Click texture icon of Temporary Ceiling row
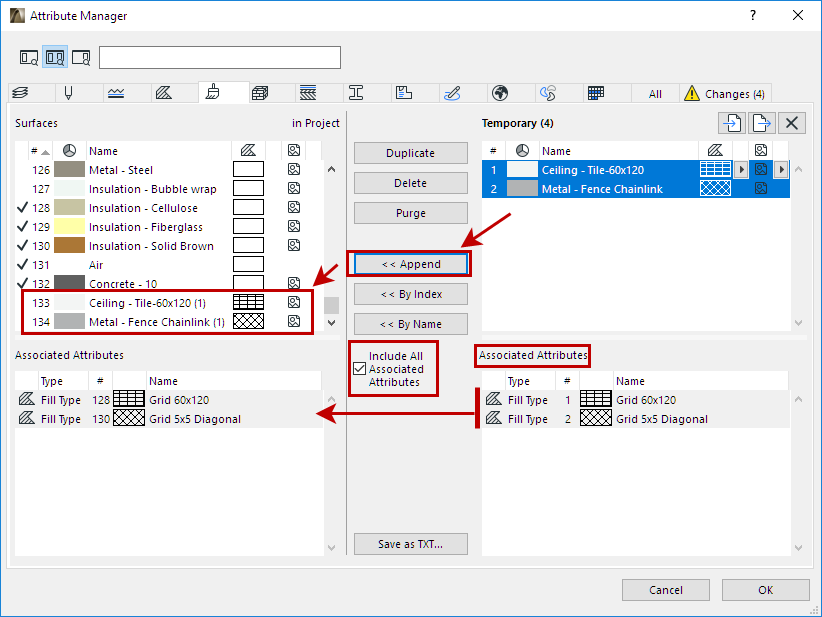The height and width of the screenshot is (617, 822). click(x=761, y=169)
